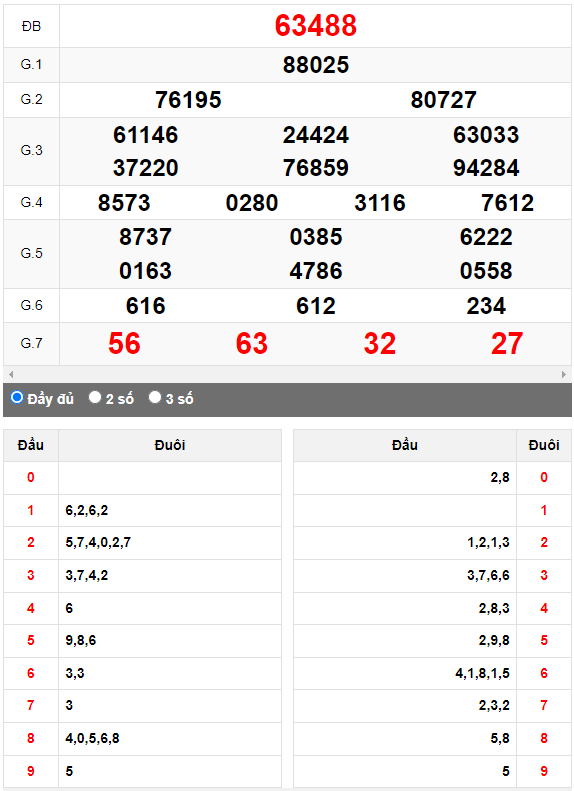Select the "Đầy đủ" radio button
The image size is (574, 791).
point(17,398)
